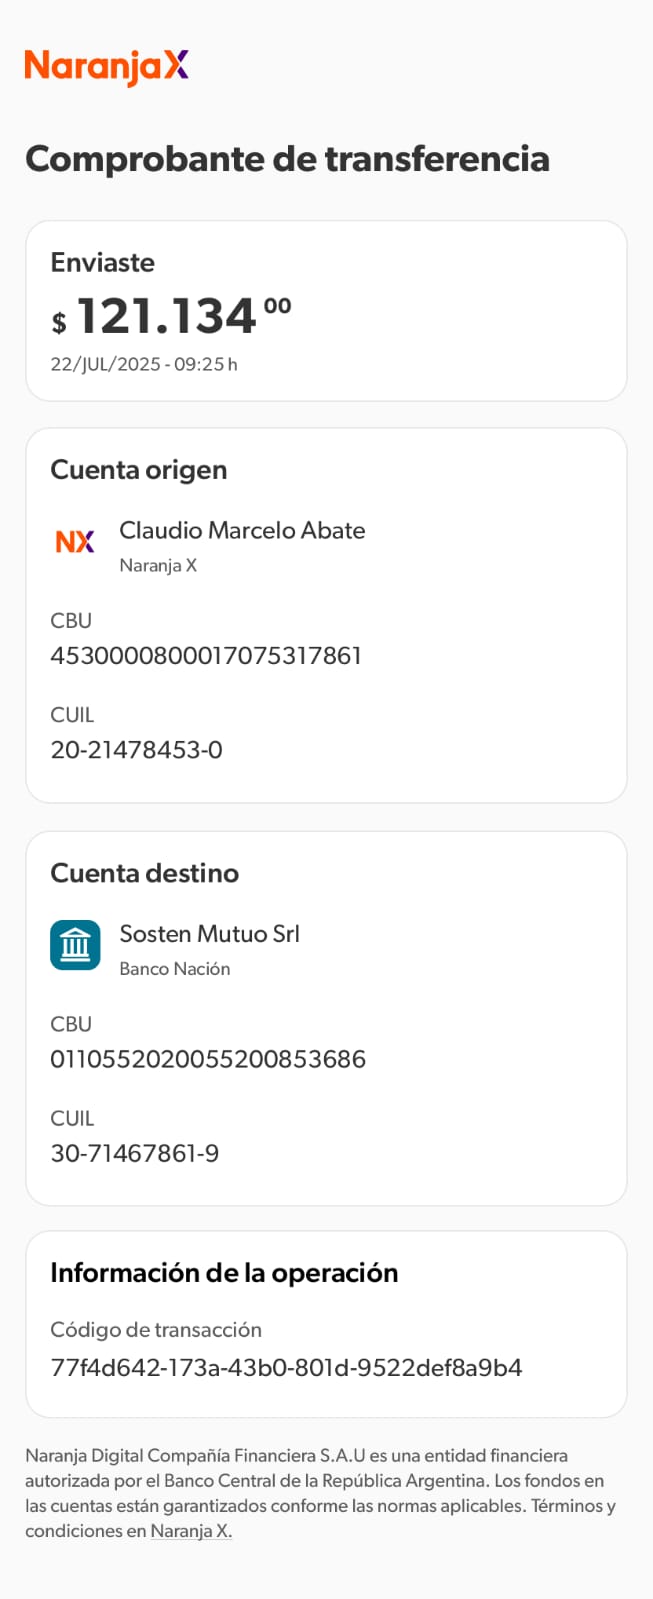Click recipient name Sosten Mutuo Srl
Viewport: 653px width, 1599px height.
pyautogui.click(x=209, y=934)
